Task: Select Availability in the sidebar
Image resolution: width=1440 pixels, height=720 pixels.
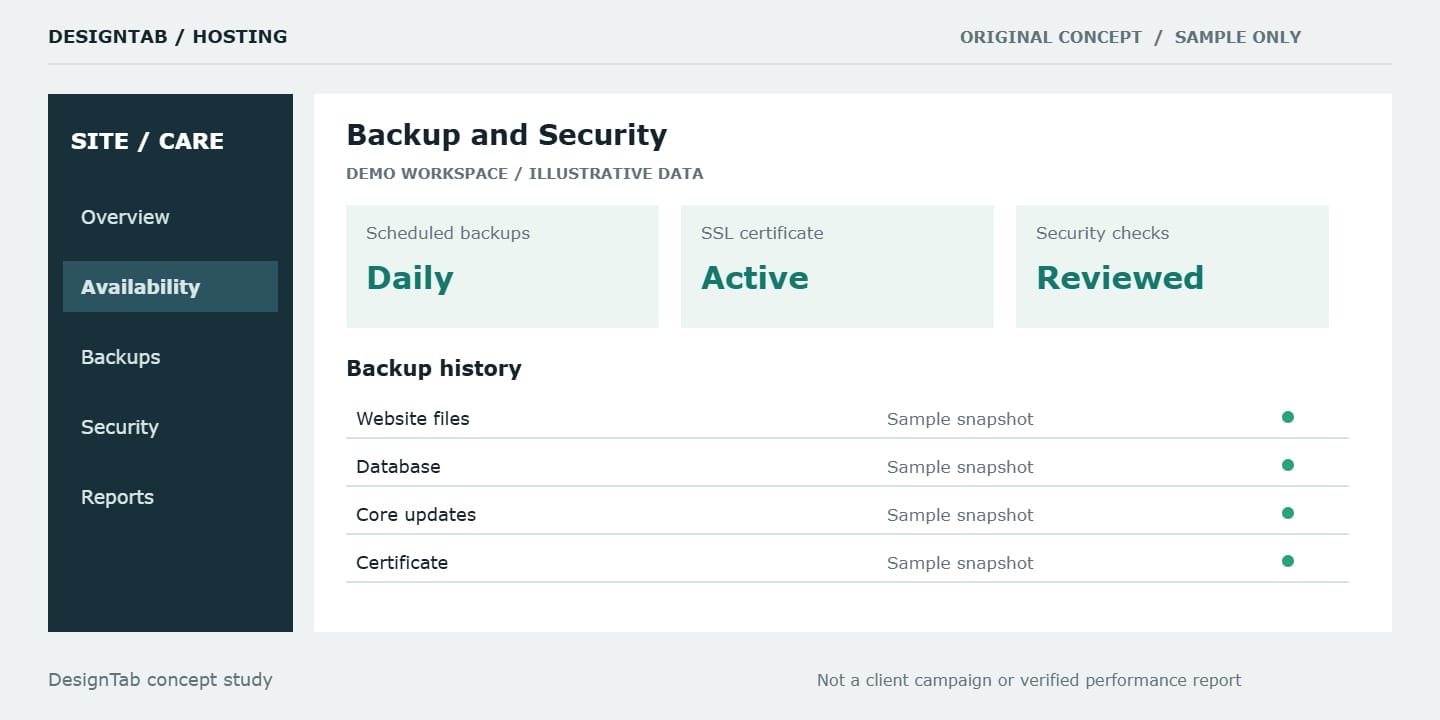Action: point(170,287)
